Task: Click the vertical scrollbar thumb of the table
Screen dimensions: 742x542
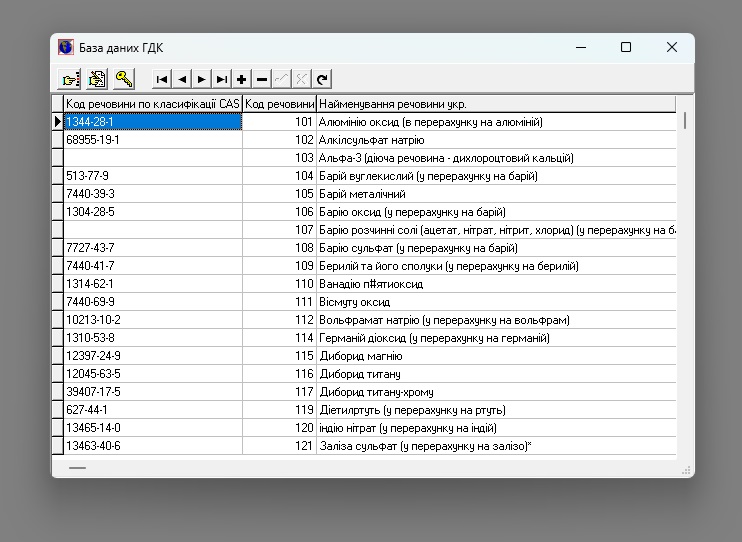Action: tap(685, 121)
